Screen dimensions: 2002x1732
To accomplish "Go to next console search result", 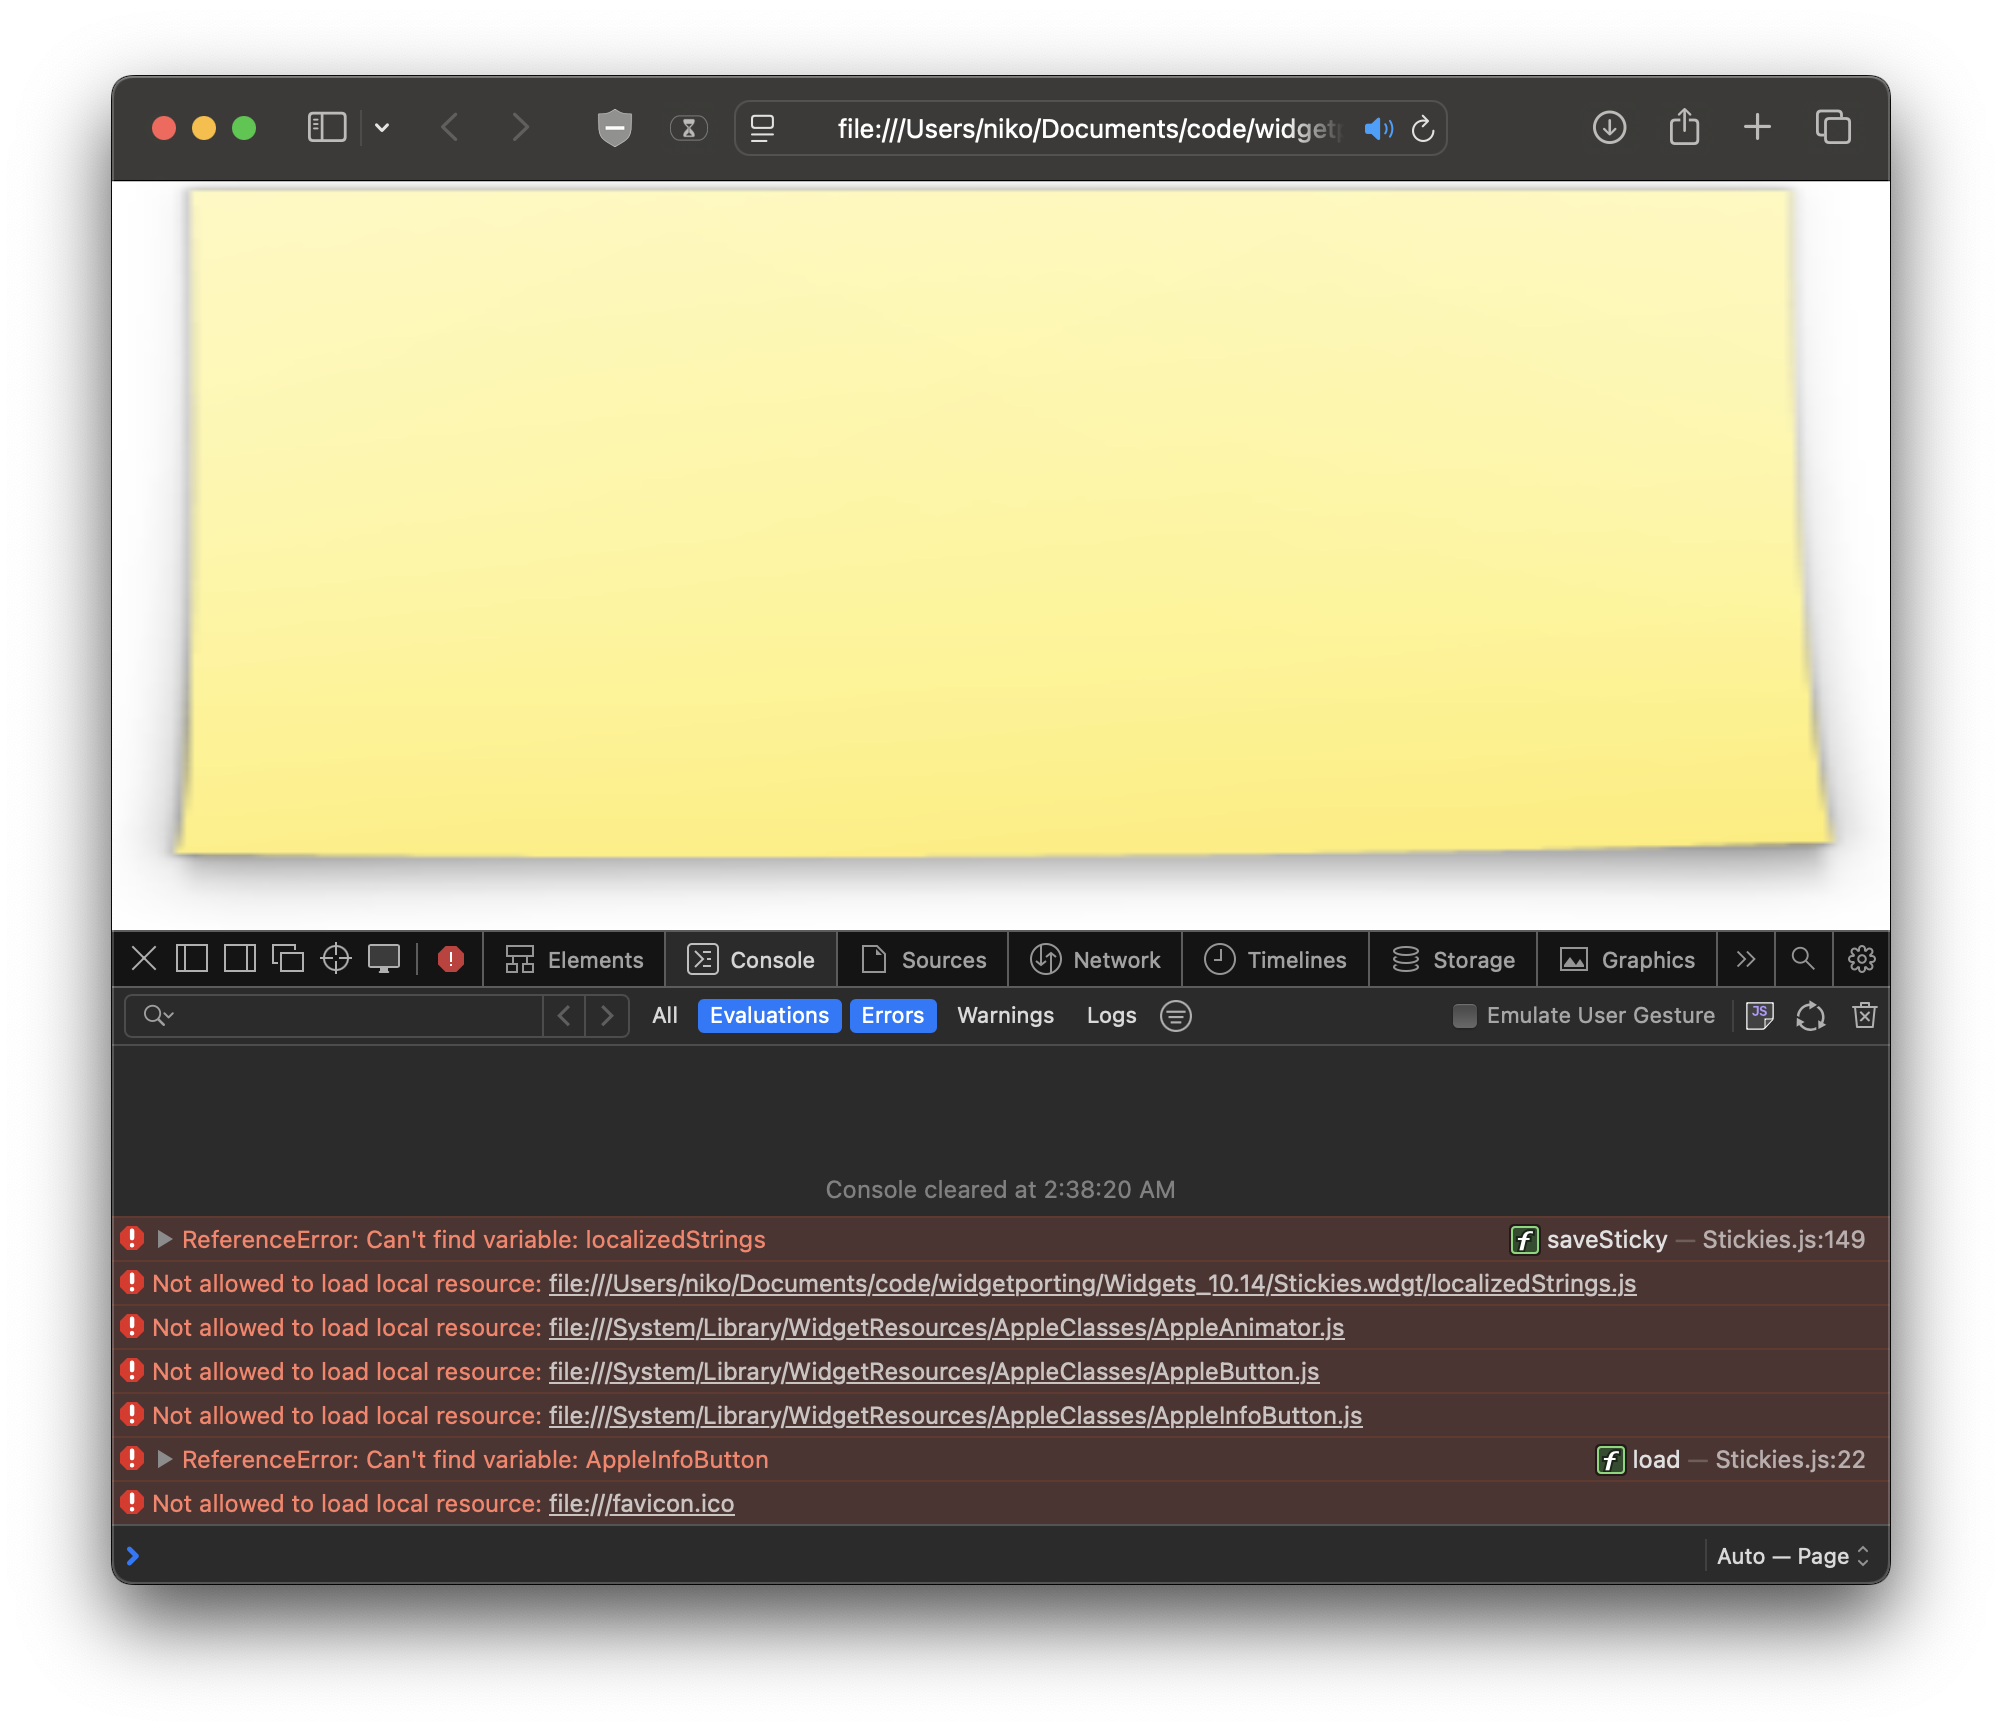I will coord(607,1016).
